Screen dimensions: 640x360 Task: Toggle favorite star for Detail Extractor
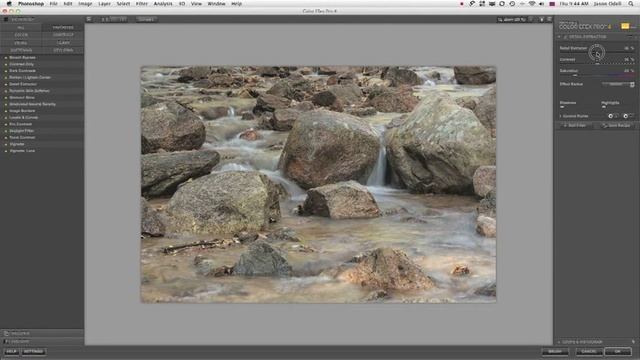click(6, 84)
